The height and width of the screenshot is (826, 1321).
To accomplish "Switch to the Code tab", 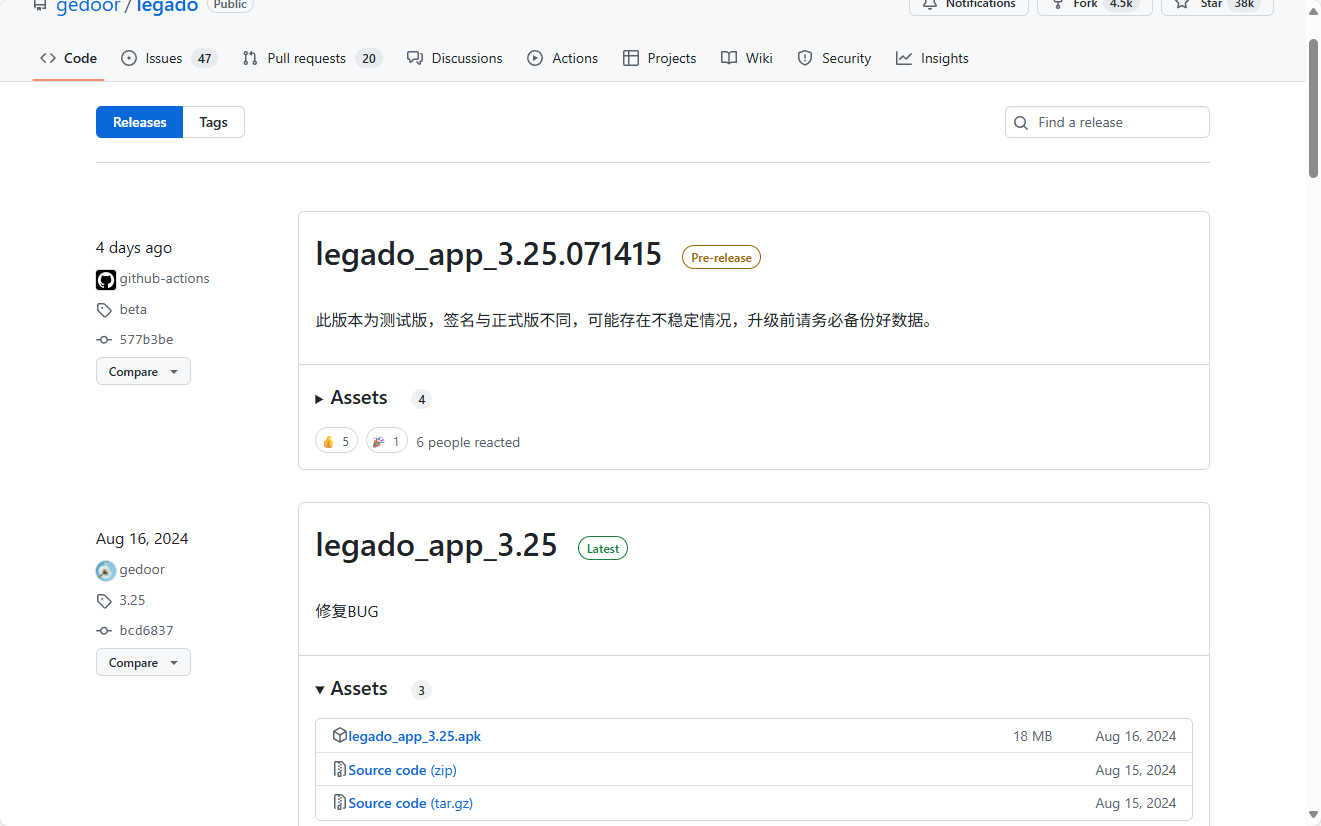I will tap(67, 58).
